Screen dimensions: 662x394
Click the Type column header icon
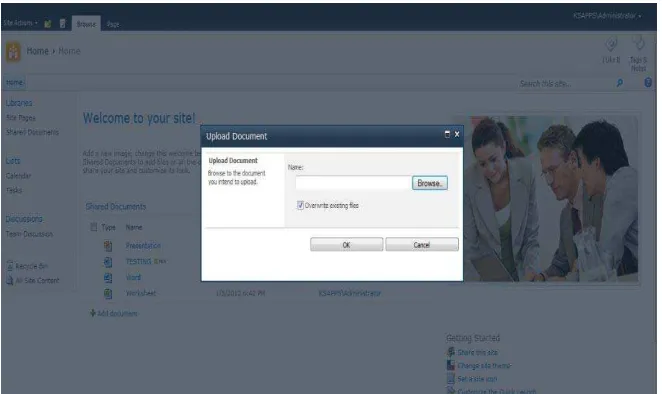[x=94, y=227]
